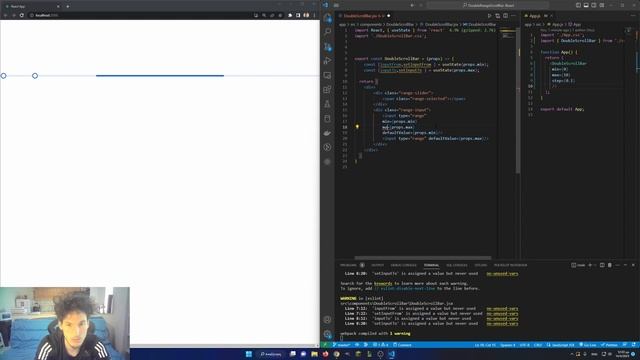Image resolution: width=640 pixels, height=360 pixels.
Task: Change UTF-8 encoding in status bar
Action: [524, 345]
